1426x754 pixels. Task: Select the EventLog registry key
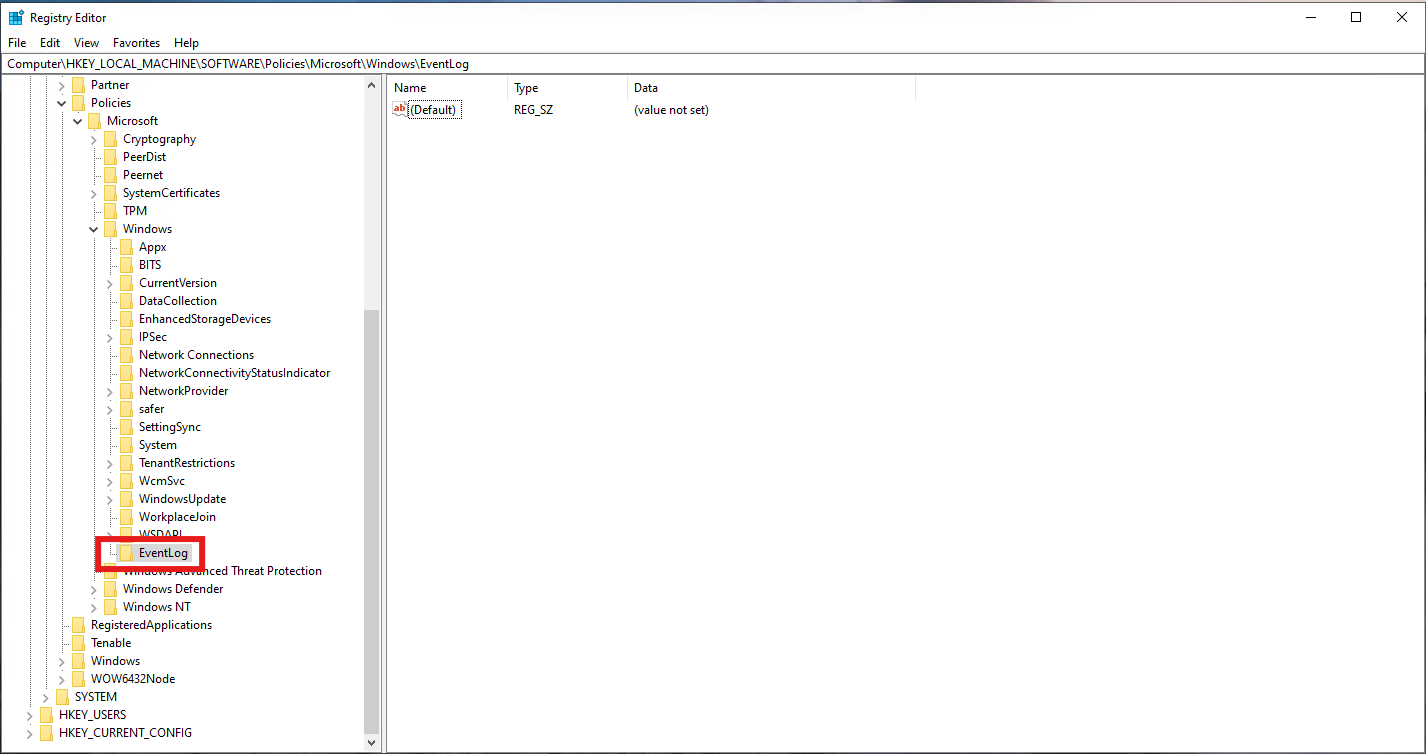tap(163, 553)
